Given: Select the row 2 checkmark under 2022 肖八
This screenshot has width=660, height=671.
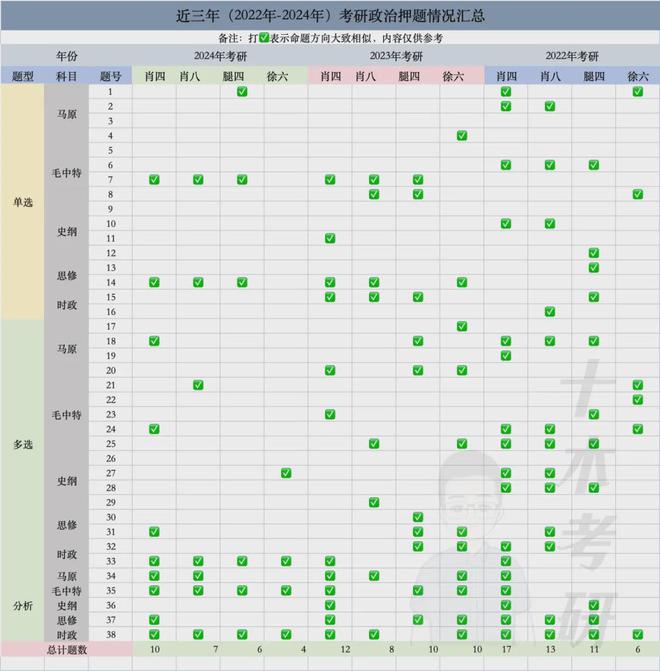Looking at the screenshot, I should [550, 106].
